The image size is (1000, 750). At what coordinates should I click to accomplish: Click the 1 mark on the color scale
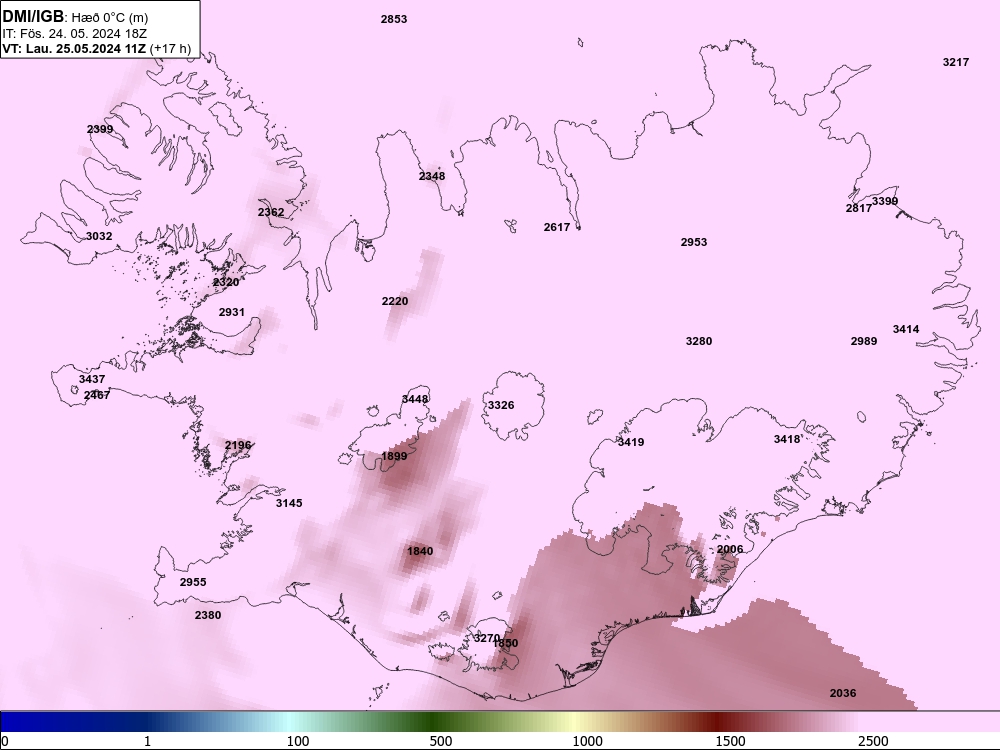(147, 742)
